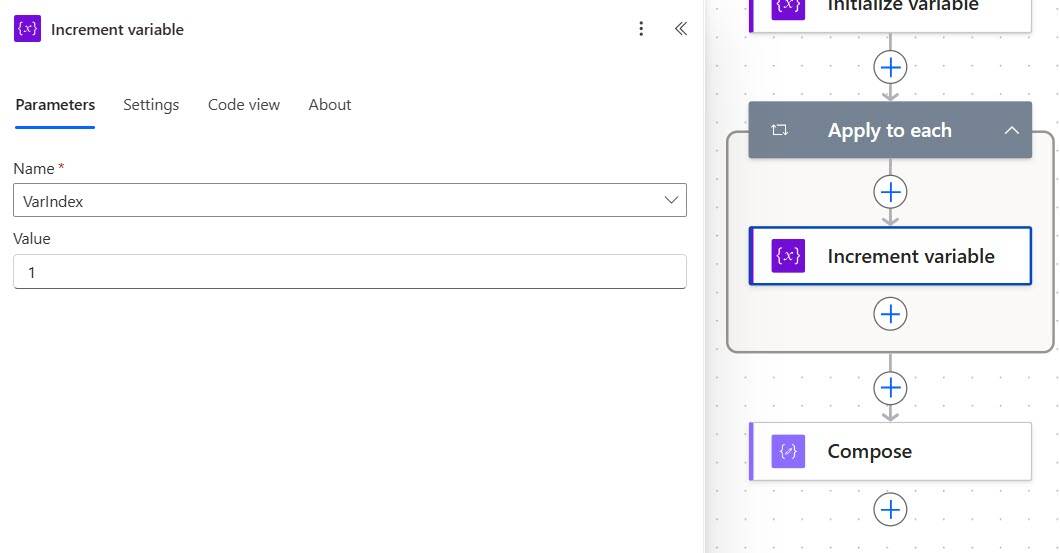The height and width of the screenshot is (553, 1060).
Task: Select the Increment variable action card
Action: tap(890, 256)
